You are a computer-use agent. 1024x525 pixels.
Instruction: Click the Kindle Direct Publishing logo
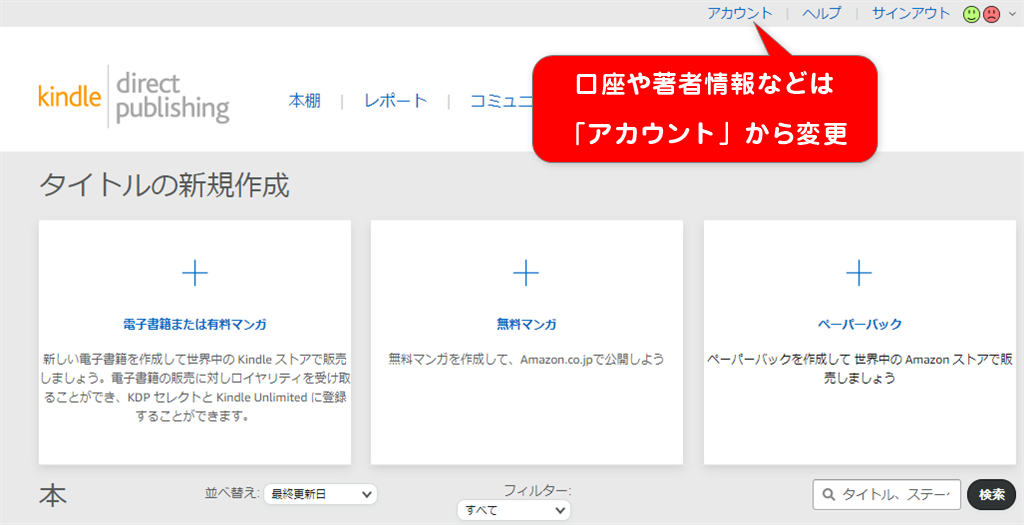(x=134, y=97)
